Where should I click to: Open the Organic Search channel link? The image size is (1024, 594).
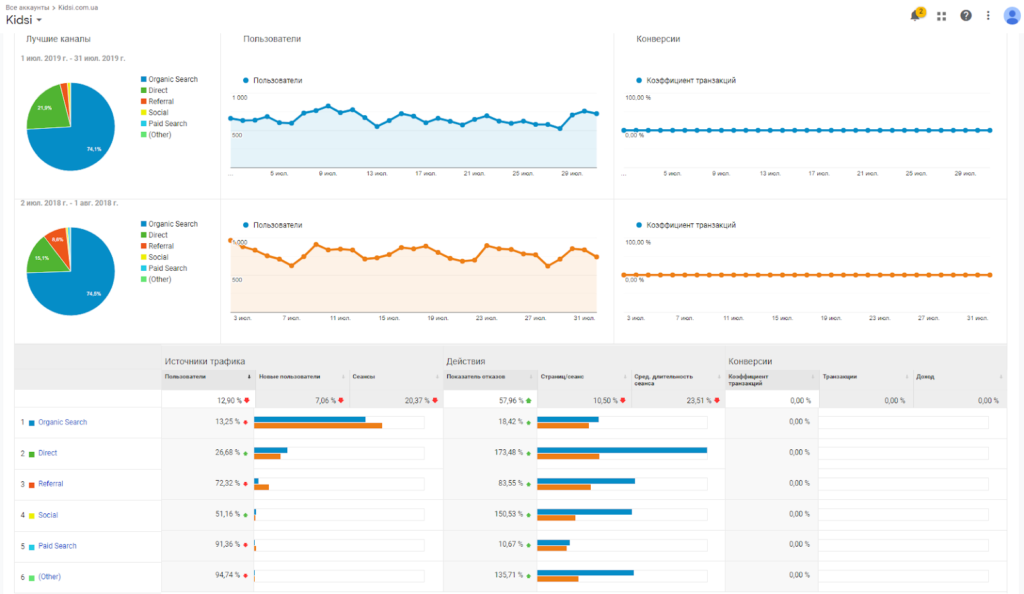[x=62, y=422]
